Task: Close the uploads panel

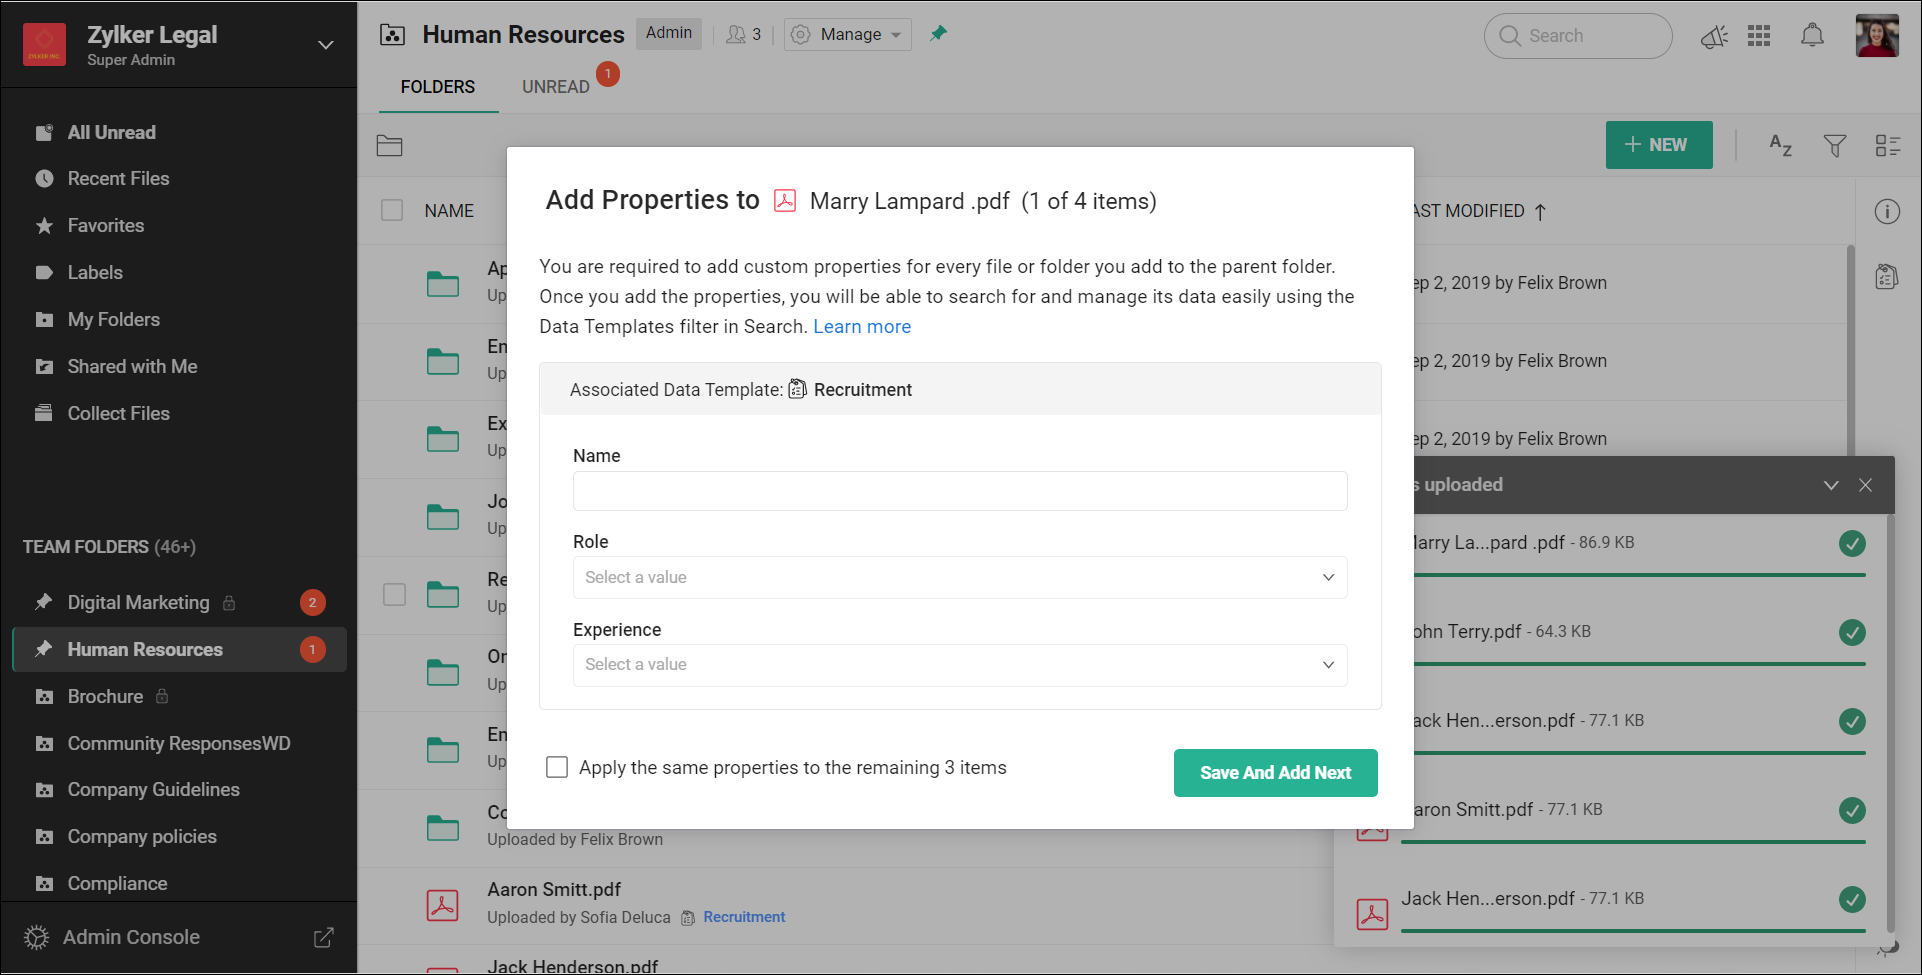Action: (x=1865, y=485)
